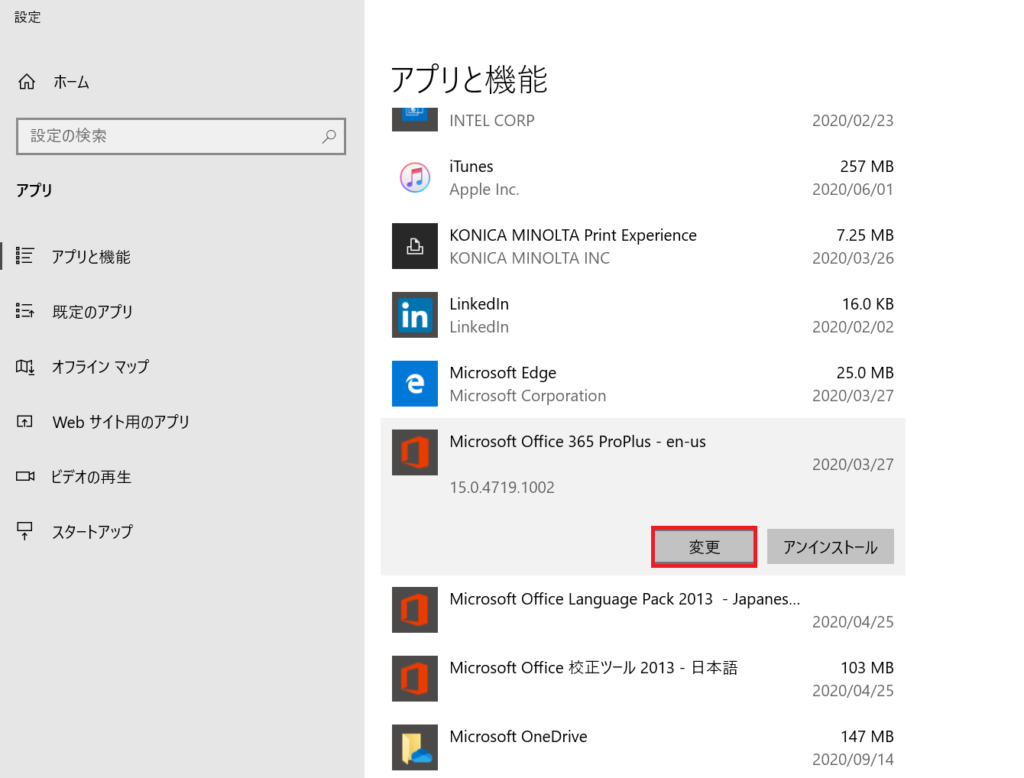Select the Microsoft Edge app name
This screenshot has height=778, width=1024.
(x=503, y=373)
